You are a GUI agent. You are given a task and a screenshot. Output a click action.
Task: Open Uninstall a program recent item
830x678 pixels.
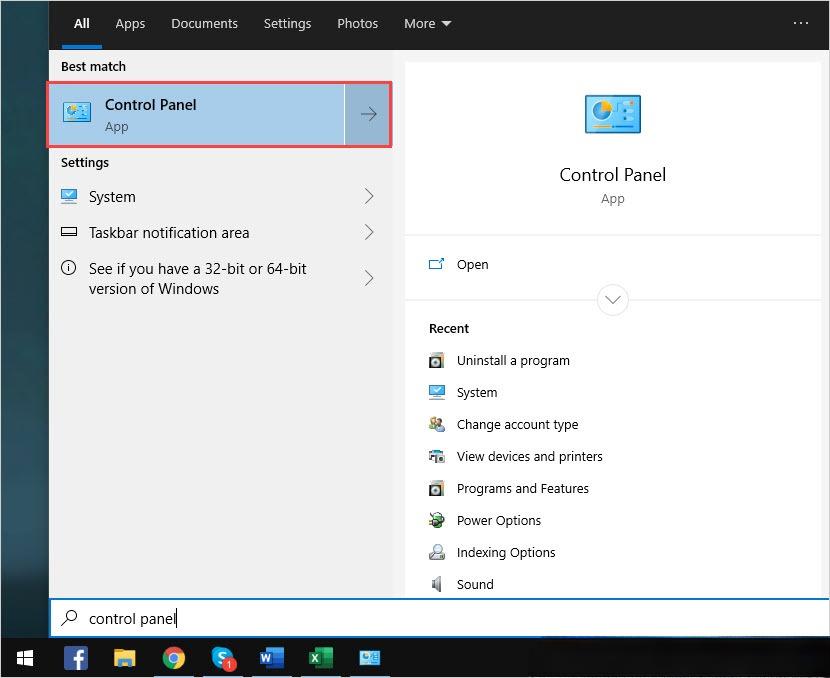coord(513,360)
